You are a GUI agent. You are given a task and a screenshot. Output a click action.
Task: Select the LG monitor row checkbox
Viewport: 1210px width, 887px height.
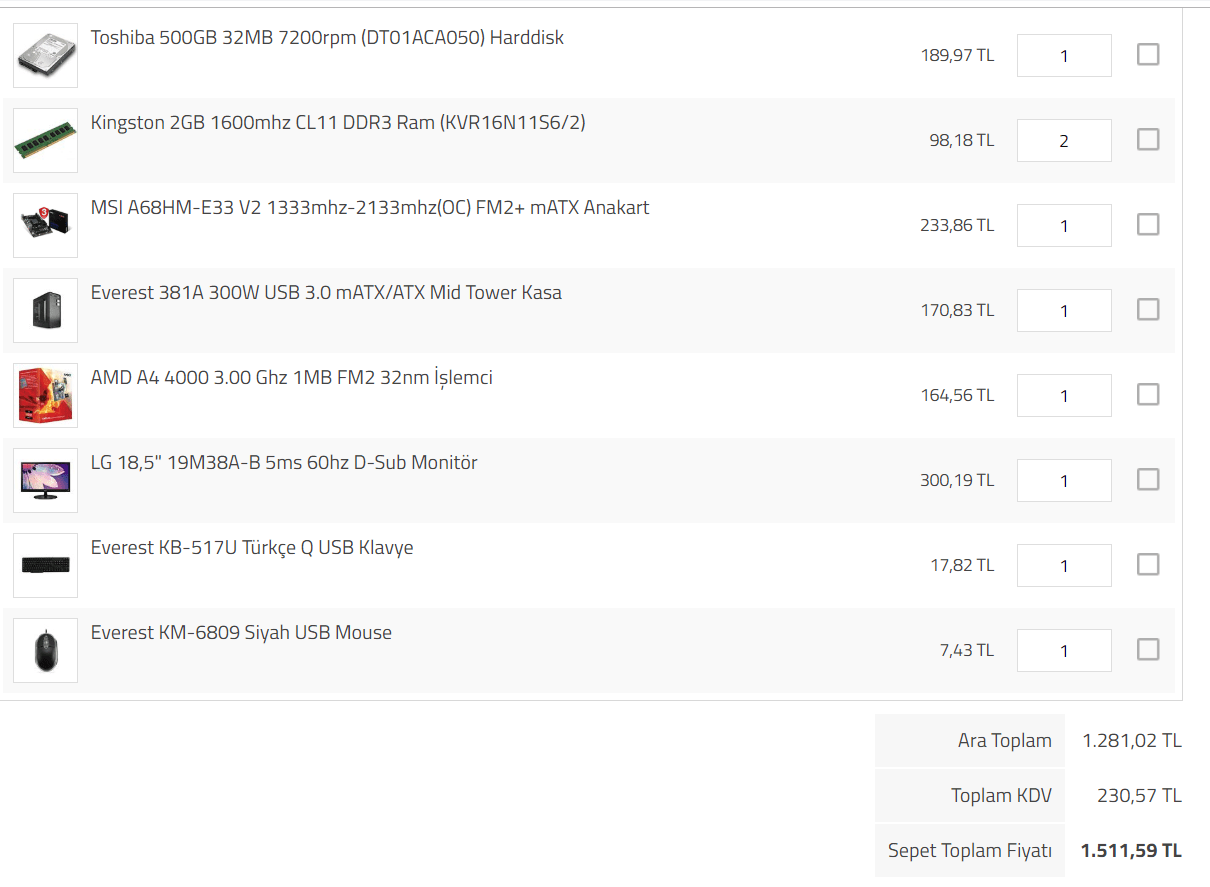point(1148,480)
